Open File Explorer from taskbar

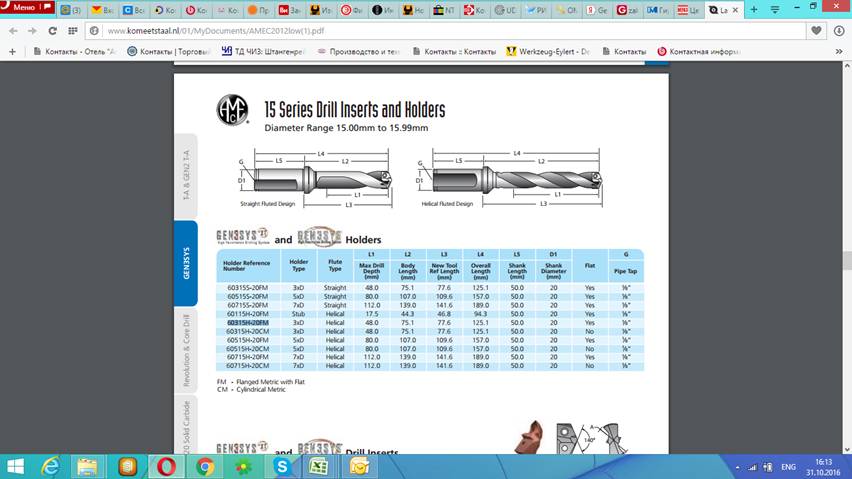pyautogui.click(x=87, y=467)
